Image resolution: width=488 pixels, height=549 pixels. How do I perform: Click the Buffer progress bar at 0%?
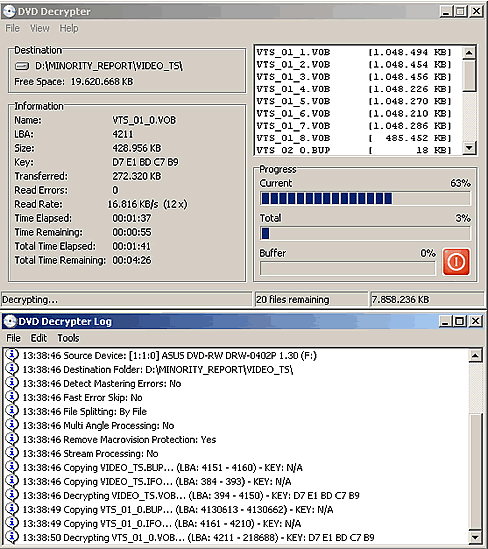click(348, 268)
